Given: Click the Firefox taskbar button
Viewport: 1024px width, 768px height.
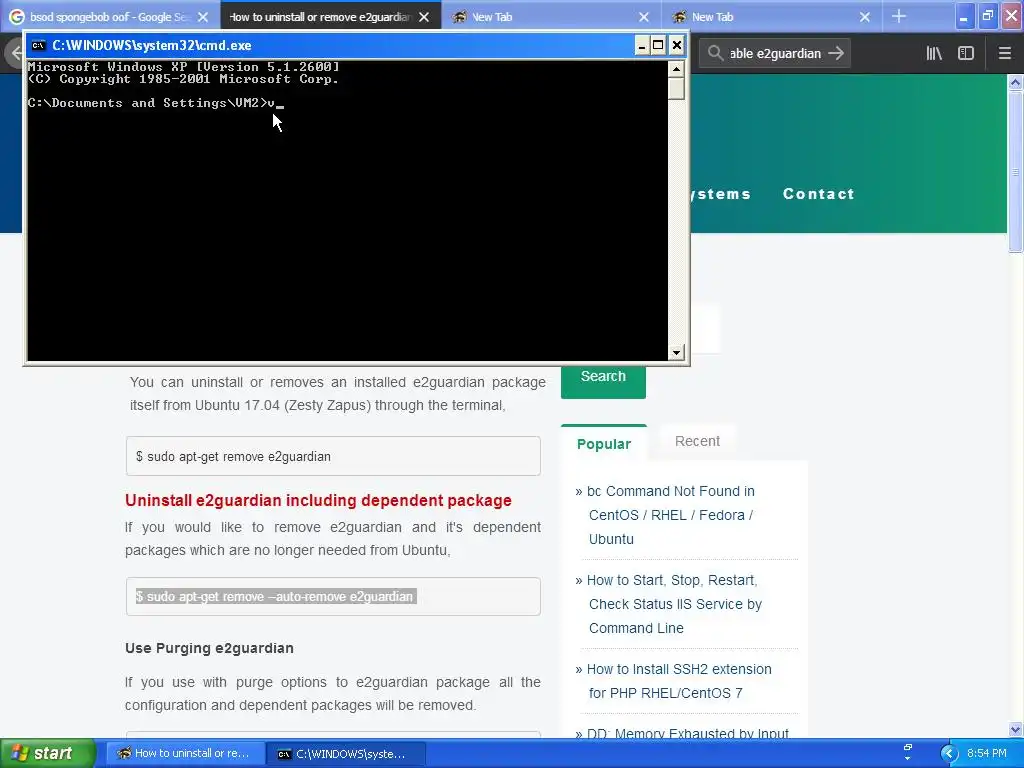Looking at the screenshot, I should [x=185, y=754].
